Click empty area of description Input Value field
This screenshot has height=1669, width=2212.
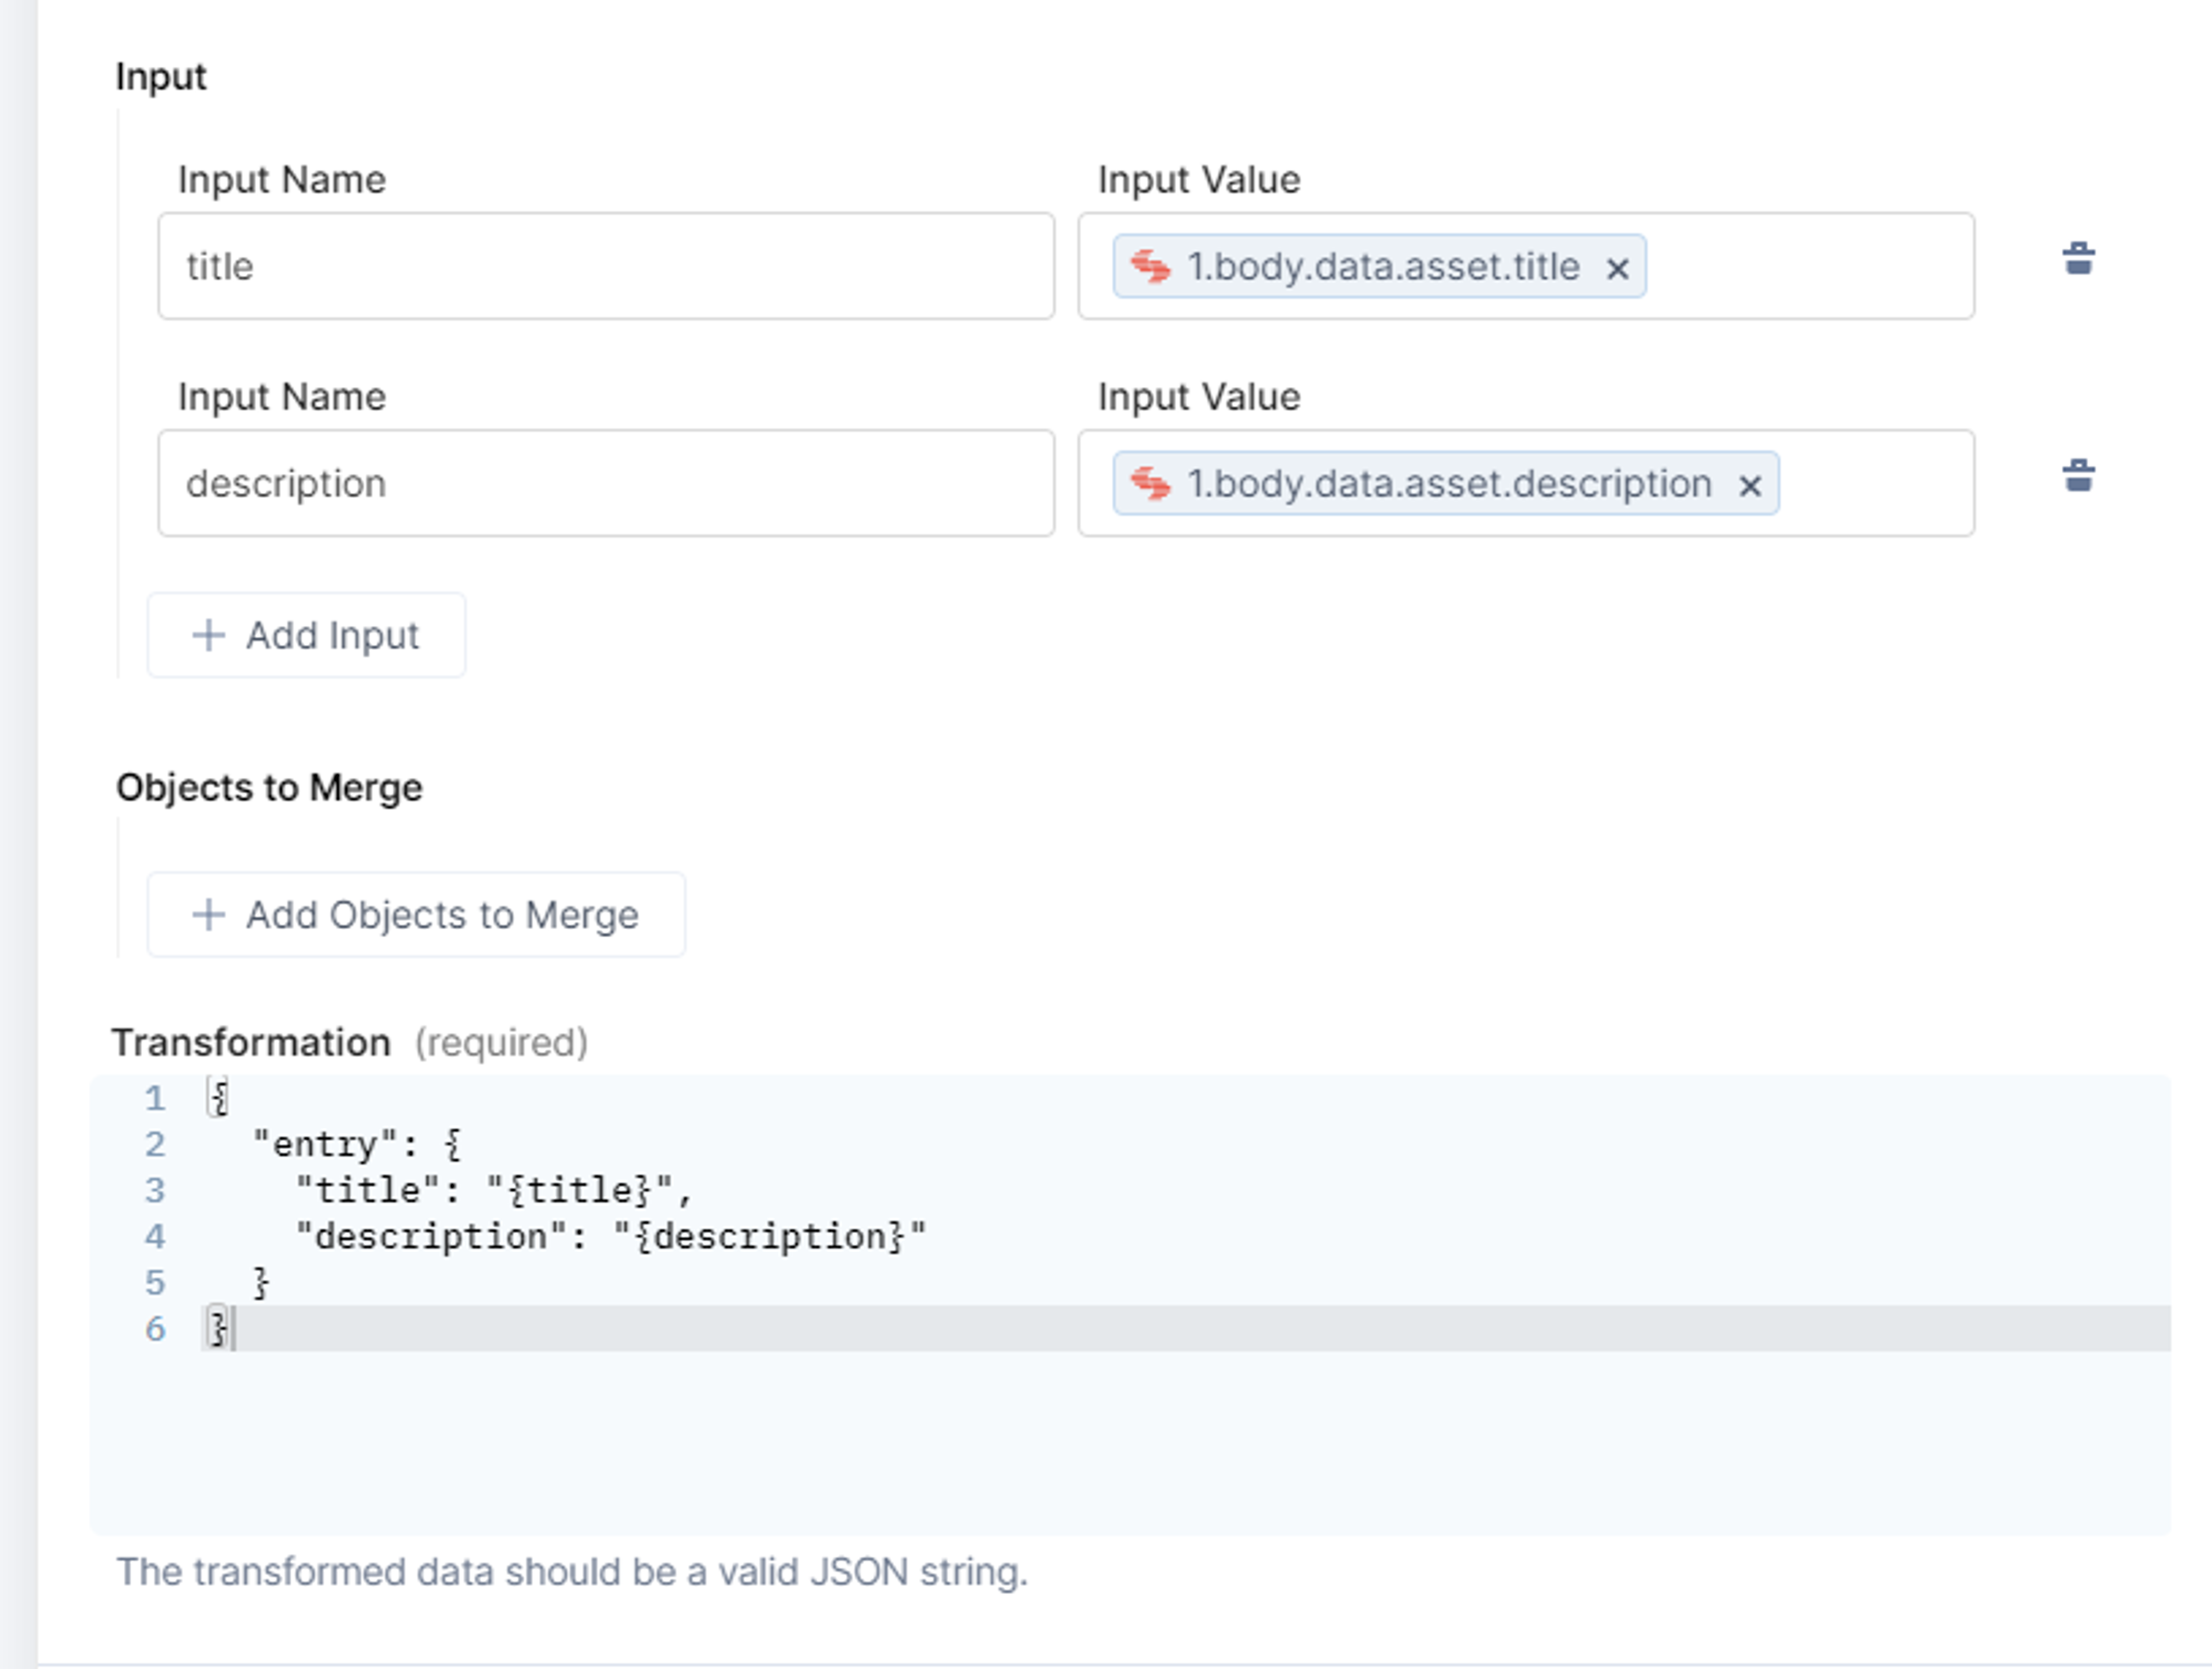coord(1876,483)
